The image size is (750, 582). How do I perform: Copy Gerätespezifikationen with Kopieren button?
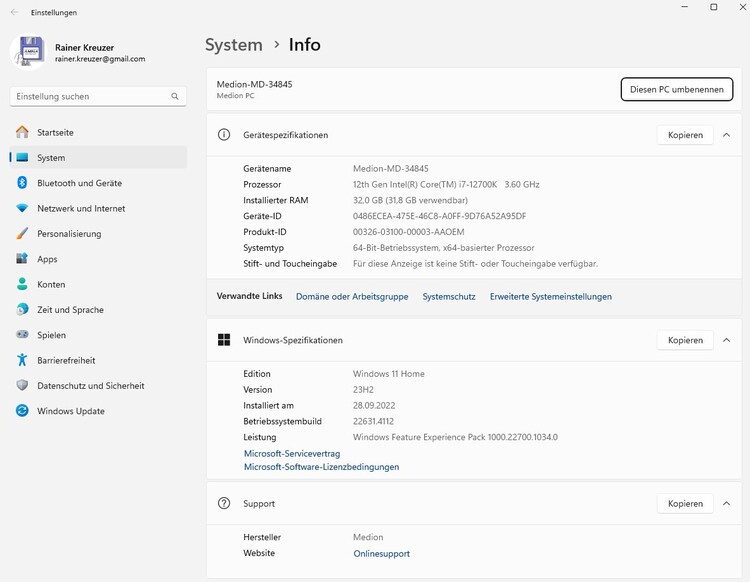point(685,135)
